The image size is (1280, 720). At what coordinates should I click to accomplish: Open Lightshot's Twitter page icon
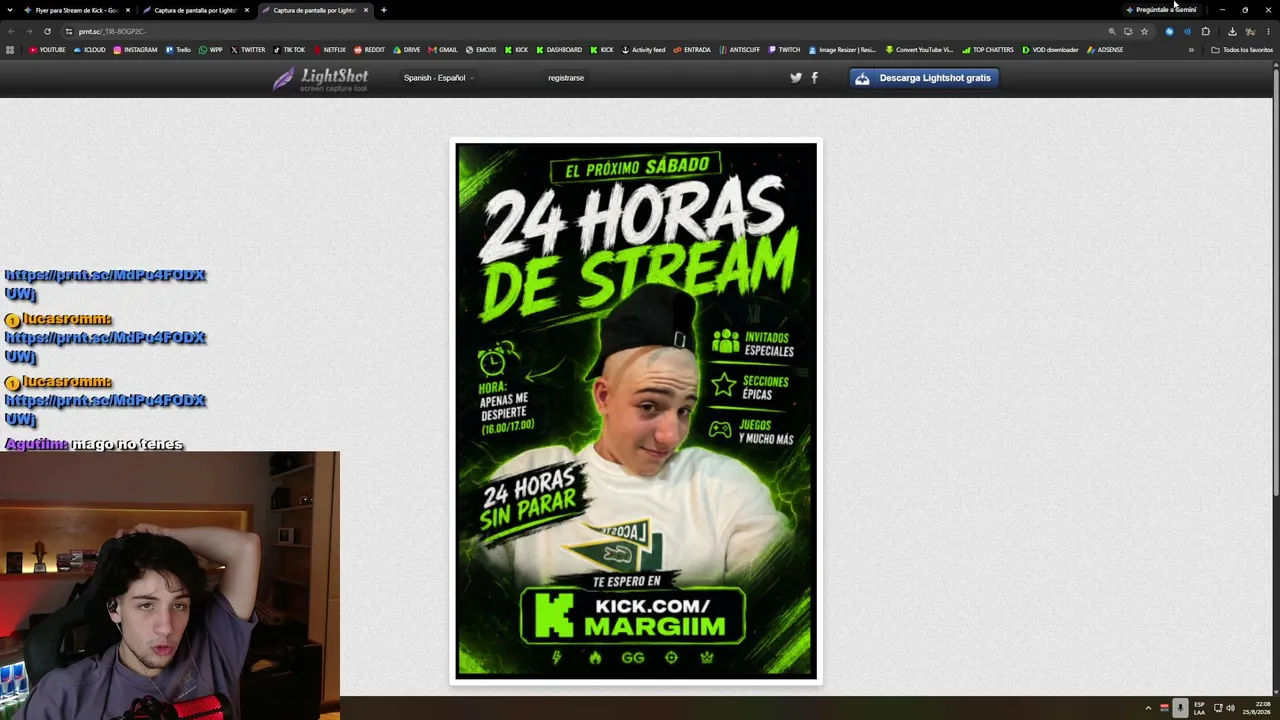pyautogui.click(x=796, y=78)
